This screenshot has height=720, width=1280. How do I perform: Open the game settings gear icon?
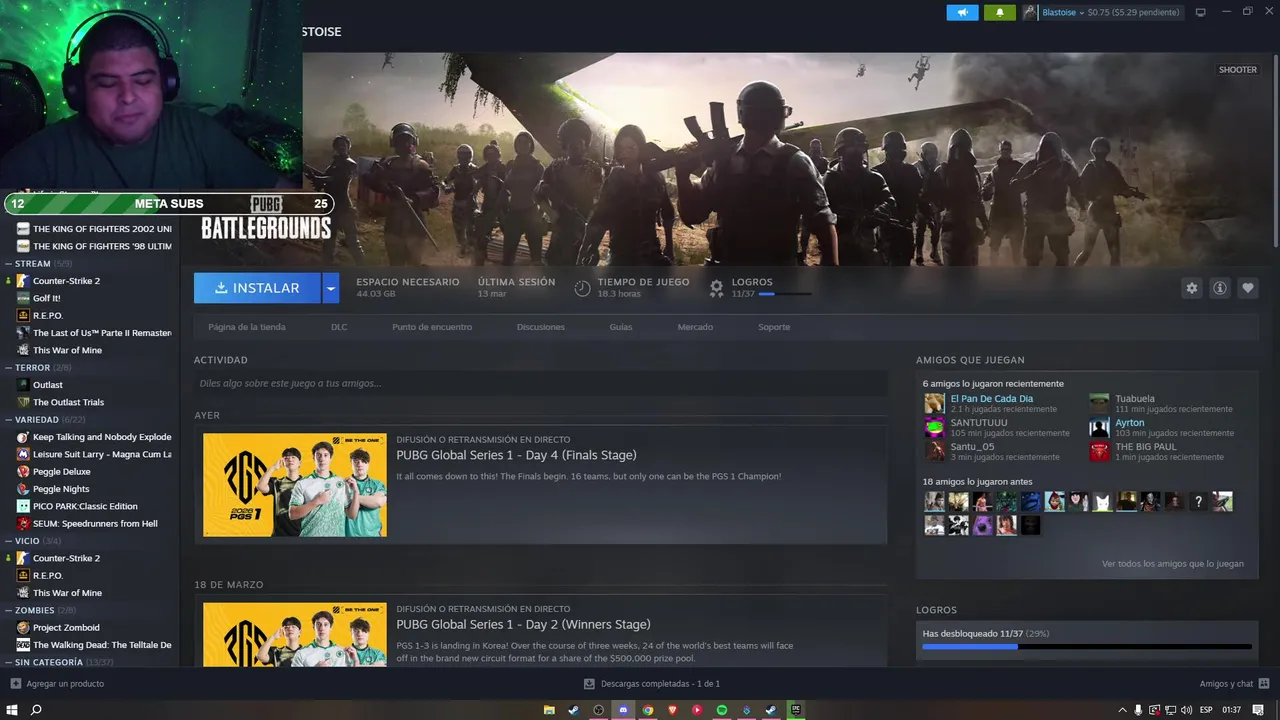click(x=1191, y=288)
